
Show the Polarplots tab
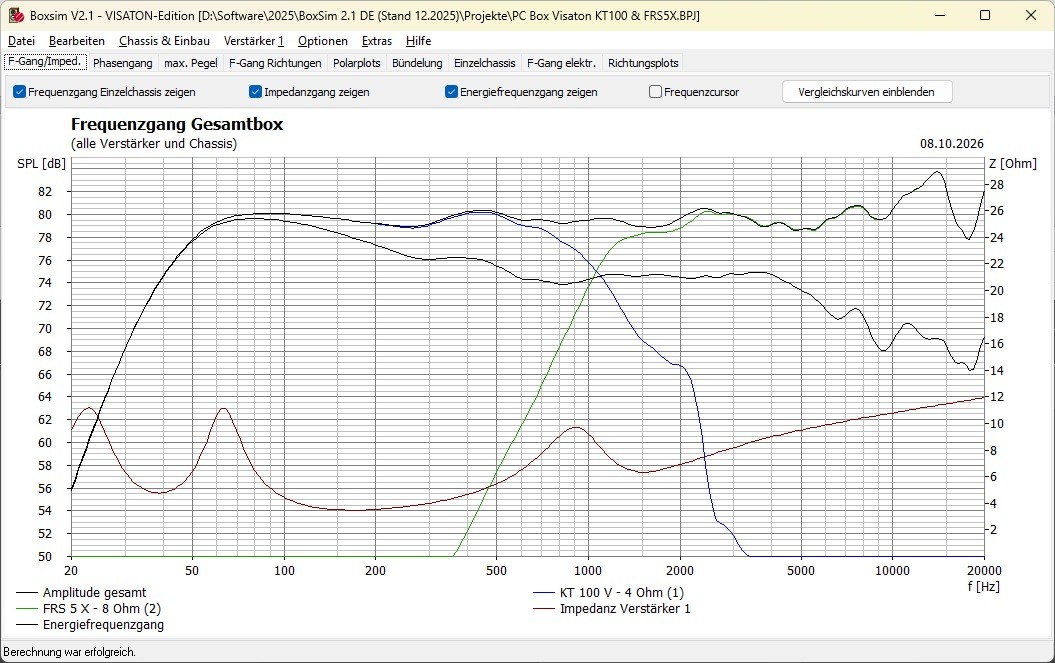[x=357, y=63]
